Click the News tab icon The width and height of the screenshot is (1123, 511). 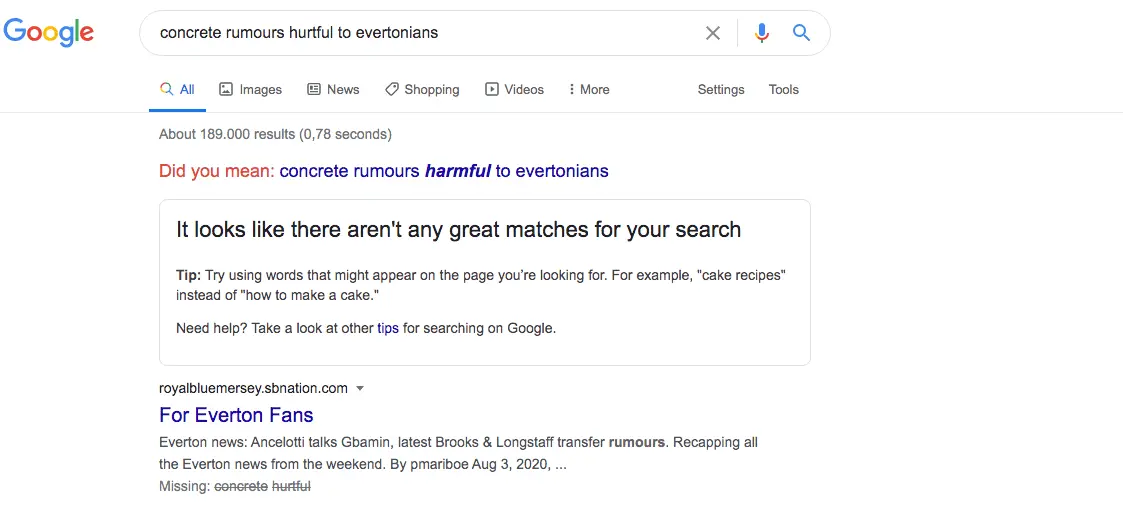314,89
